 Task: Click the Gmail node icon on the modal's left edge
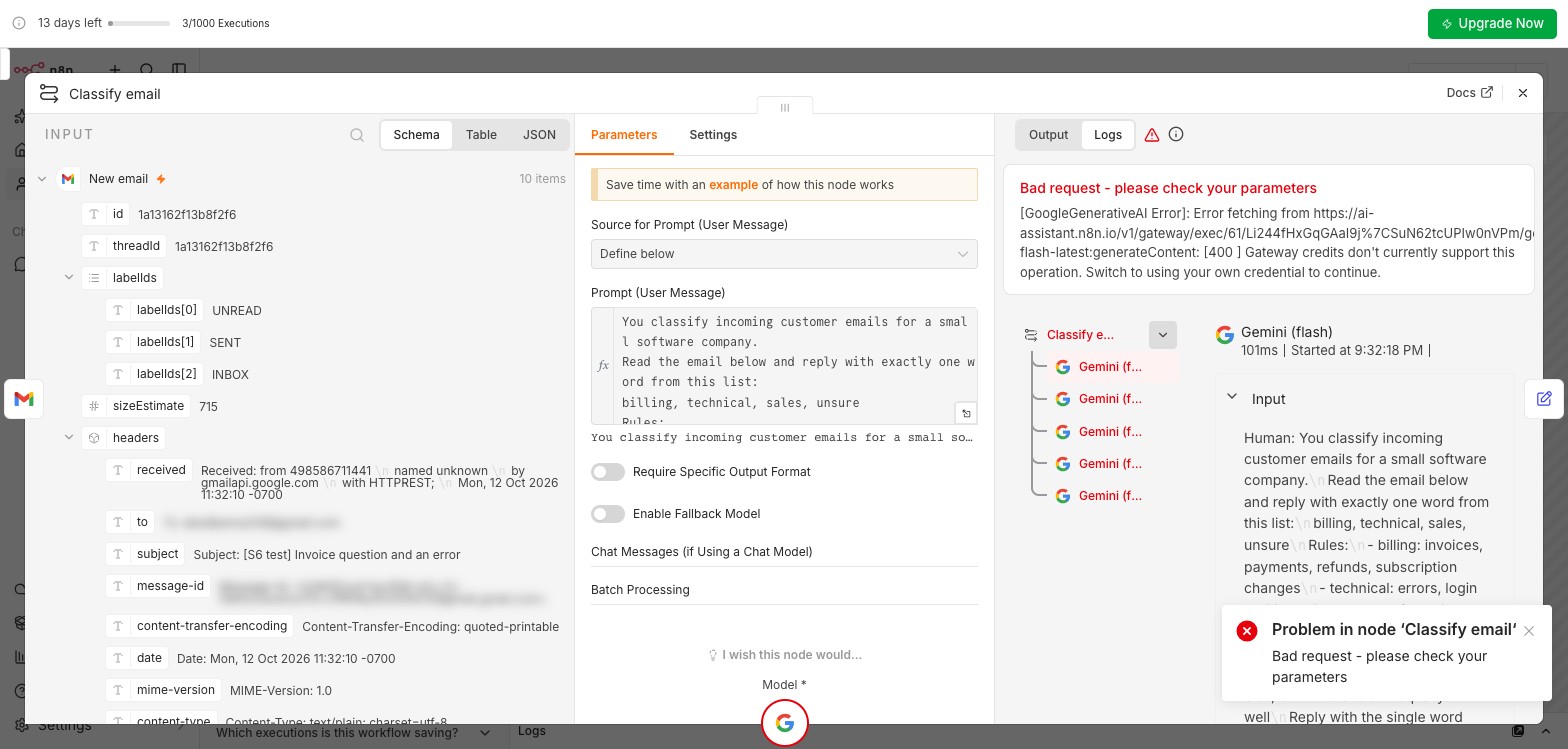(x=24, y=399)
